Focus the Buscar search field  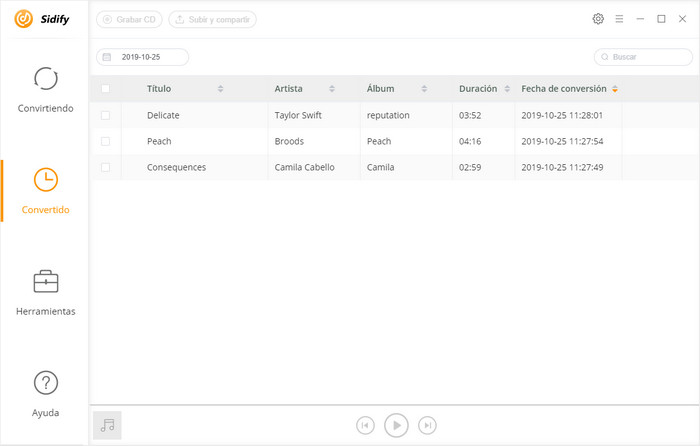point(643,57)
